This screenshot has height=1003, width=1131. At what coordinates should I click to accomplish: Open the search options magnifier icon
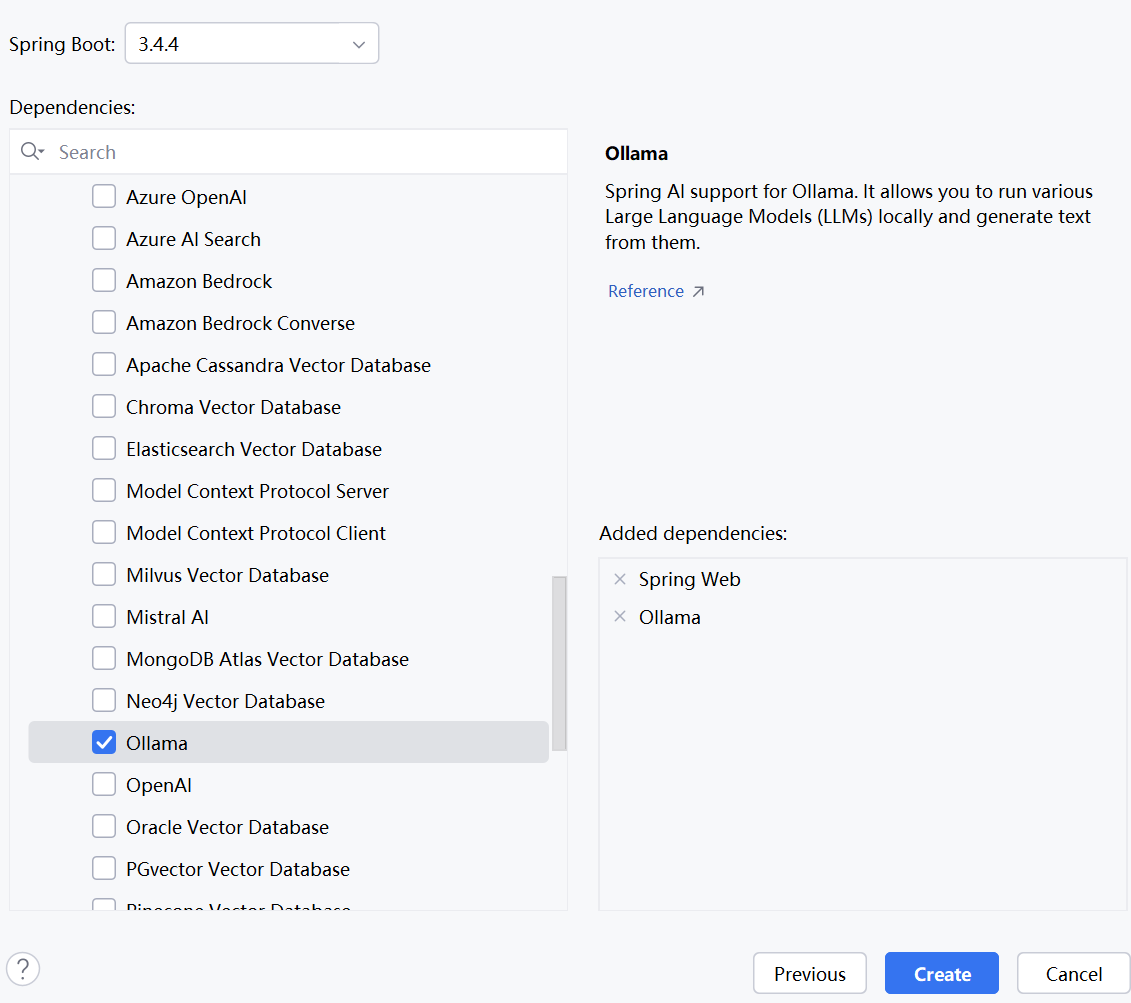[32, 151]
